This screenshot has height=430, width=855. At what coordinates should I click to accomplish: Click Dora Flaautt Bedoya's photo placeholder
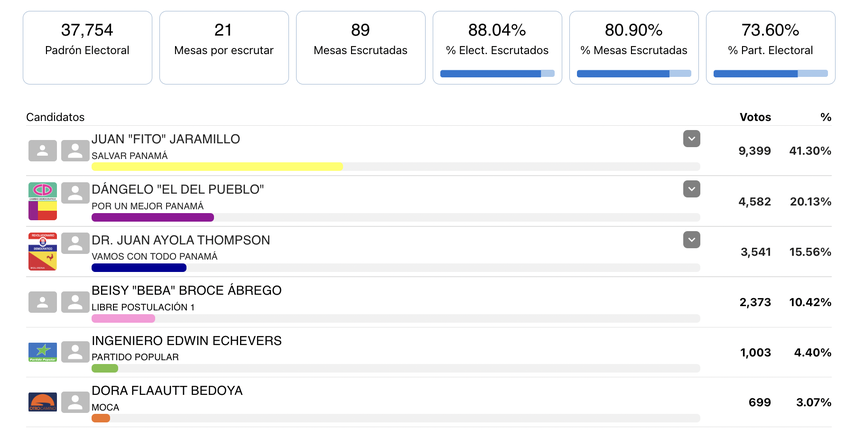click(75, 402)
